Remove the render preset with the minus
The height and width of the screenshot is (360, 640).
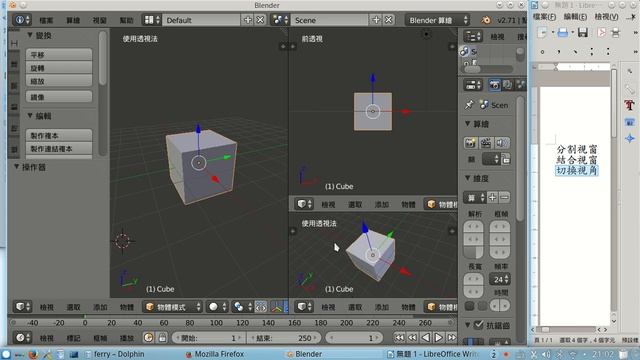tap(504, 198)
